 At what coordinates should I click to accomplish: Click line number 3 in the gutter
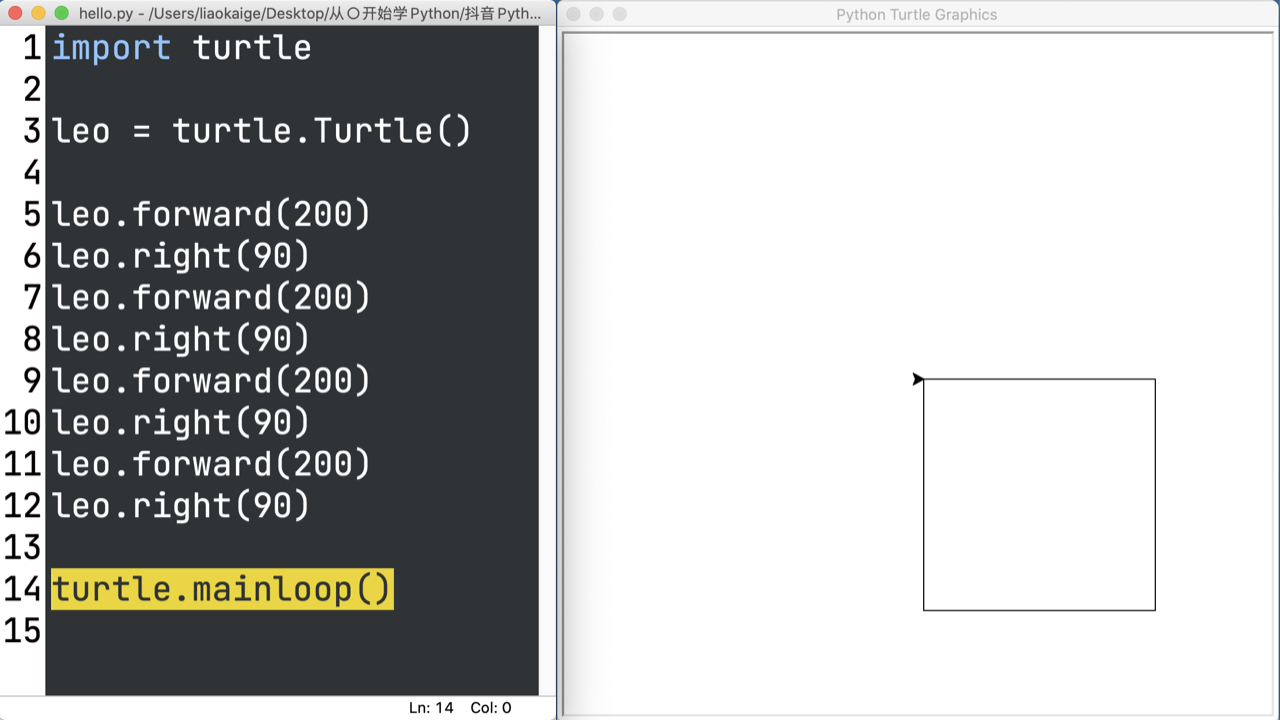click(x=33, y=131)
